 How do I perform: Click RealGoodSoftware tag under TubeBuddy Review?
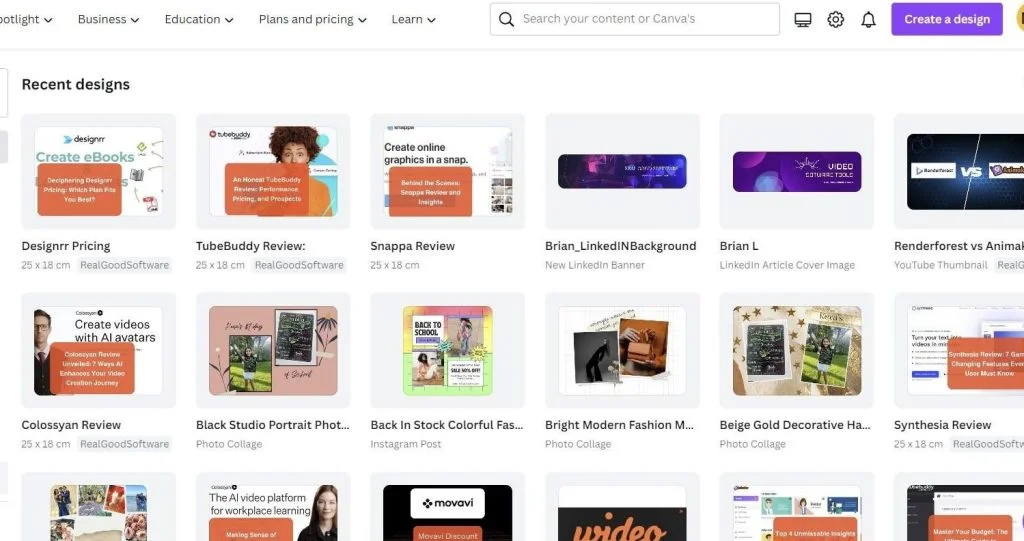[299, 265]
